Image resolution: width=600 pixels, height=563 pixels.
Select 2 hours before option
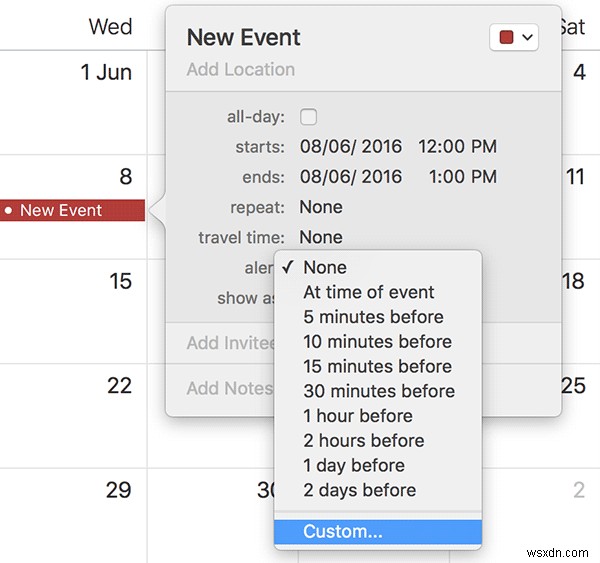point(363,441)
